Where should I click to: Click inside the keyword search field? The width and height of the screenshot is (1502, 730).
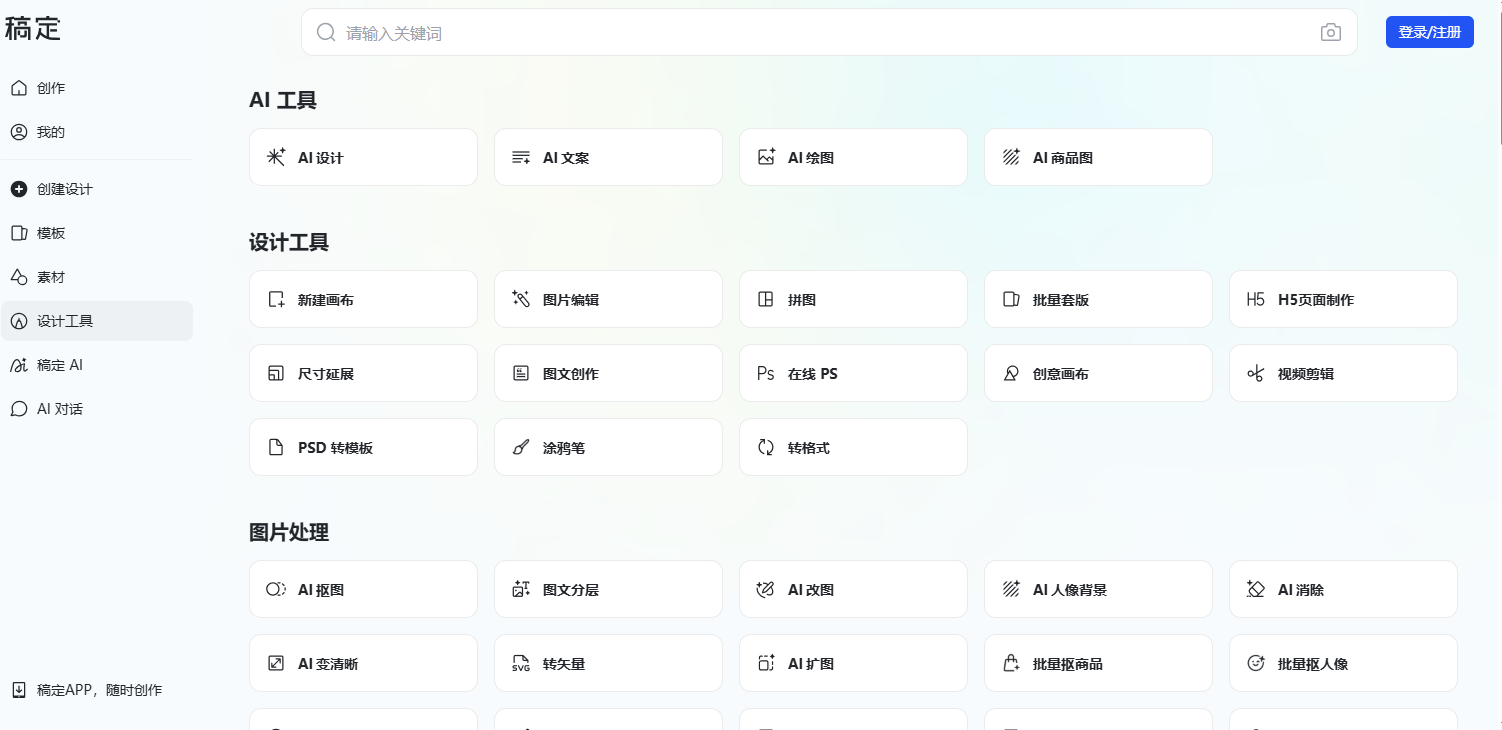[700, 32]
